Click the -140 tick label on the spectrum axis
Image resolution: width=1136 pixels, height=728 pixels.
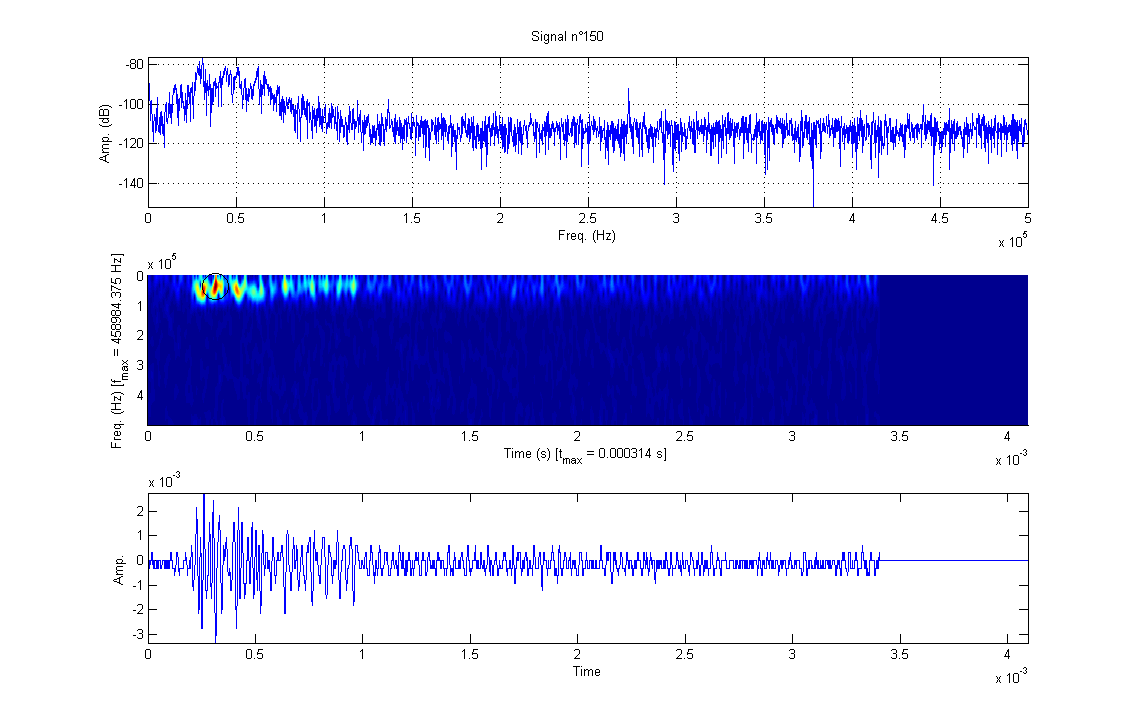coord(131,184)
